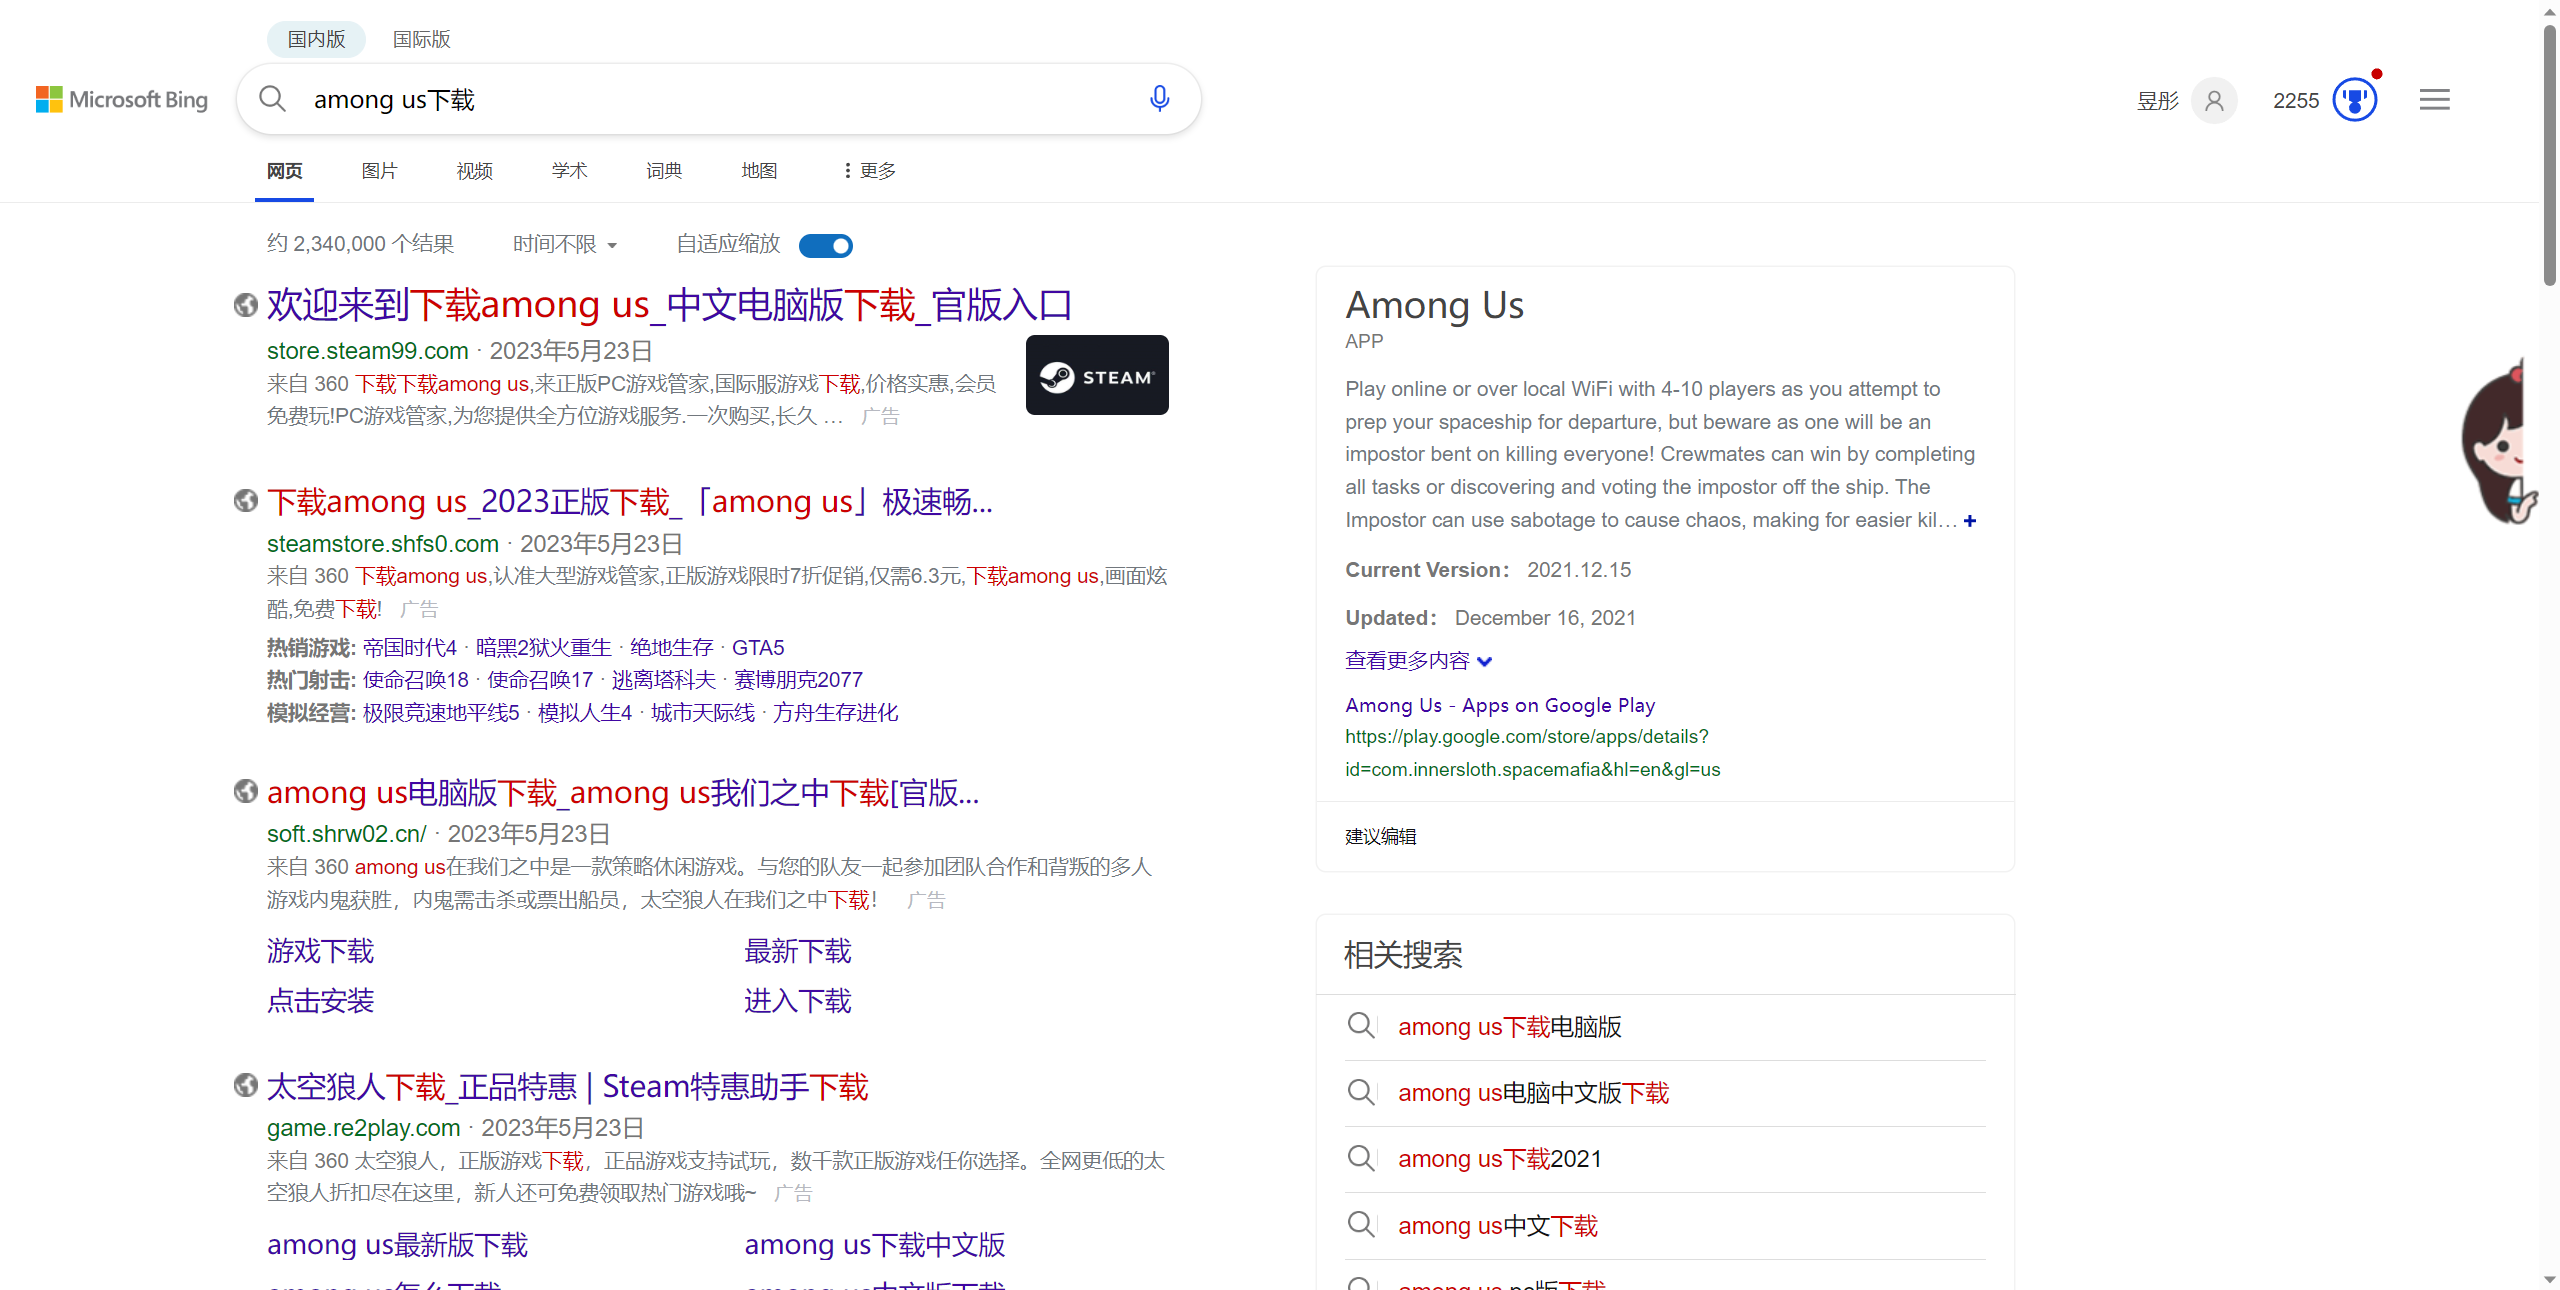Toggle the 自适应缩放 switch
This screenshot has width=2560, height=1290.
(x=826, y=245)
